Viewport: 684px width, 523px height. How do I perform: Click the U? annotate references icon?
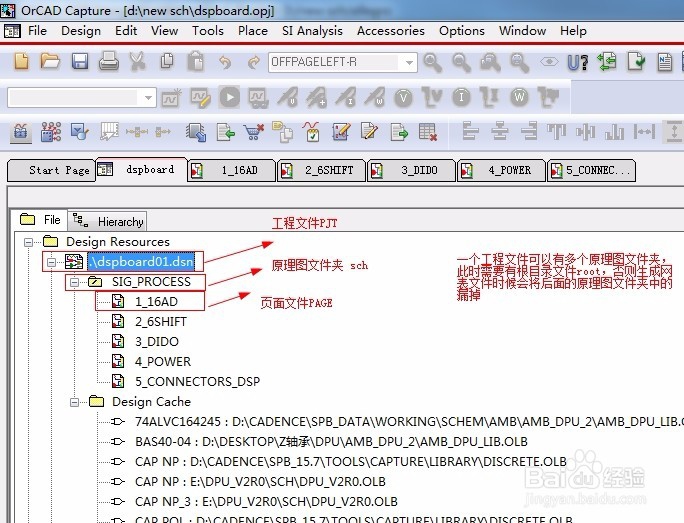(x=578, y=63)
